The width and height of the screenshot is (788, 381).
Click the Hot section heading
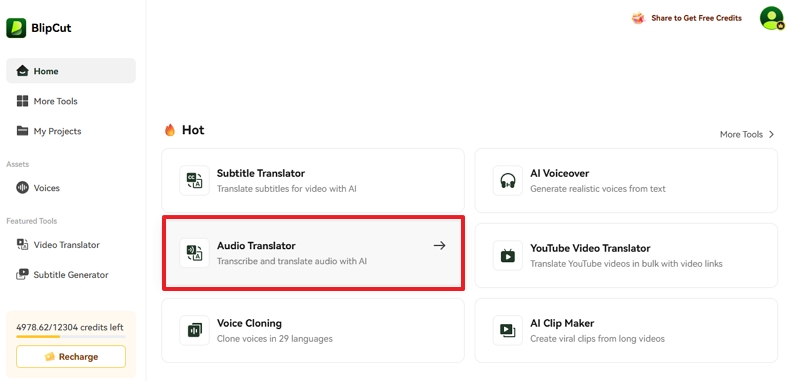(193, 130)
